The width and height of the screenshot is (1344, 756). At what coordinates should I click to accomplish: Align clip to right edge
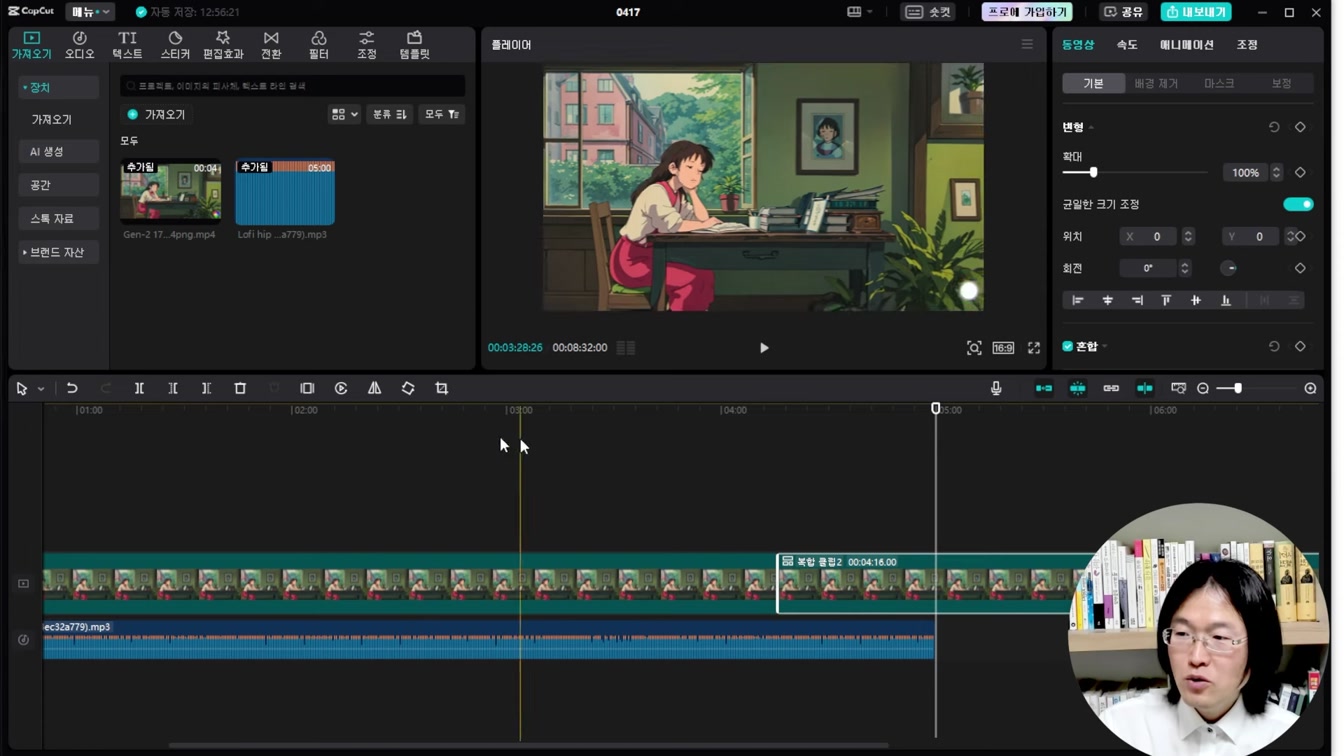(1137, 300)
